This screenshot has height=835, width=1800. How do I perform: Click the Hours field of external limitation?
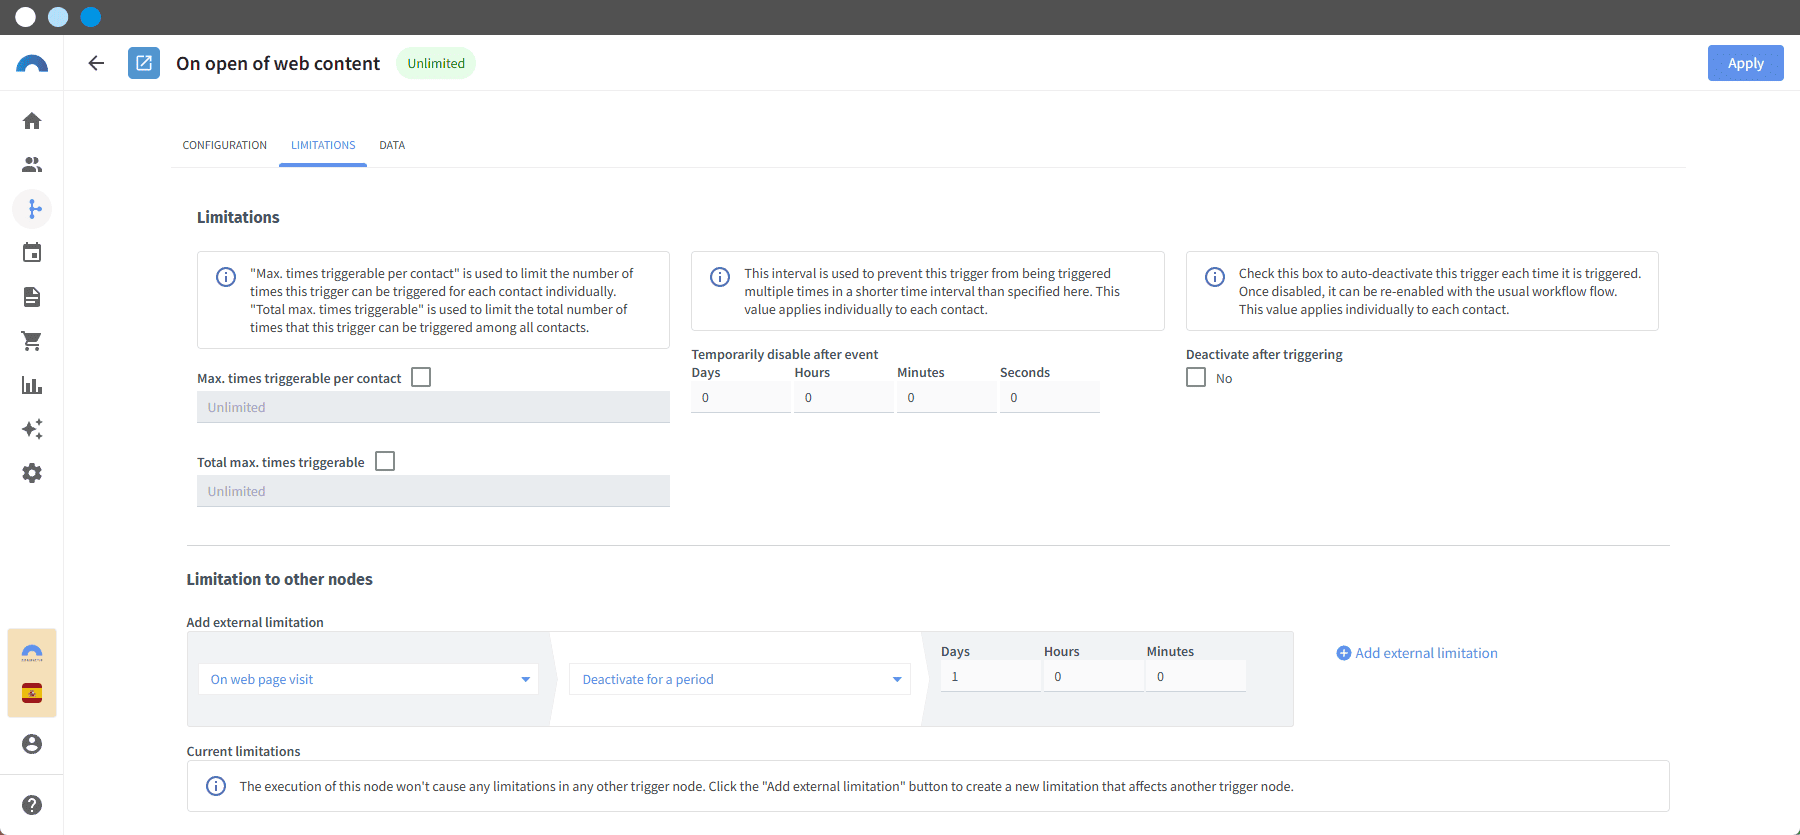click(1094, 676)
